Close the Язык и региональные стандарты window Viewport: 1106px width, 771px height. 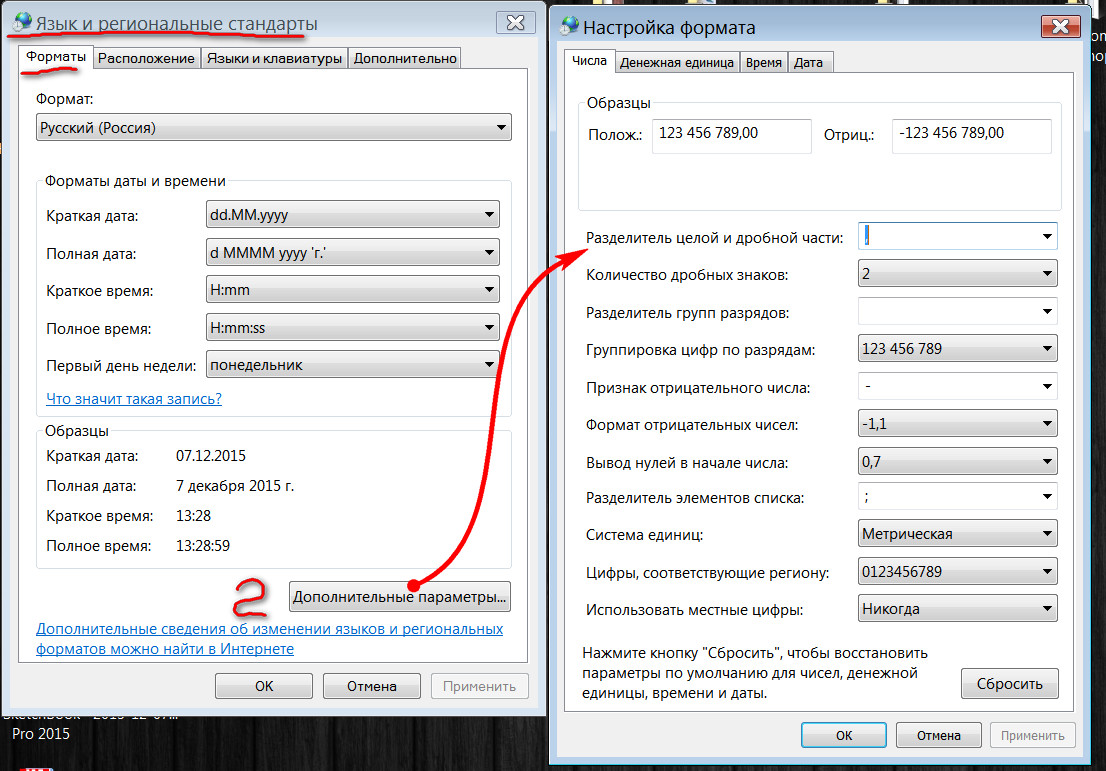516,23
